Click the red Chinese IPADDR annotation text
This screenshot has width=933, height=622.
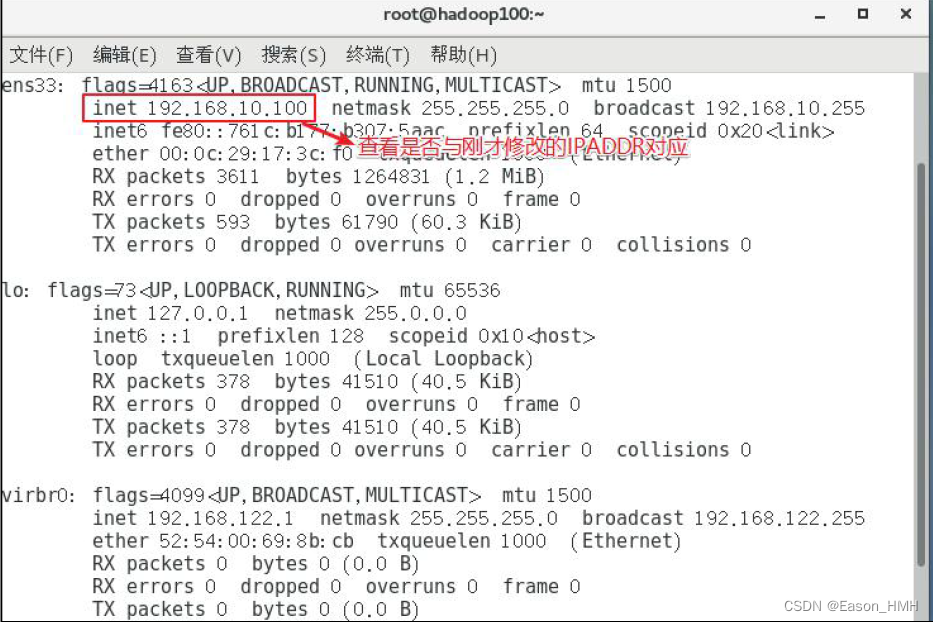(524, 148)
